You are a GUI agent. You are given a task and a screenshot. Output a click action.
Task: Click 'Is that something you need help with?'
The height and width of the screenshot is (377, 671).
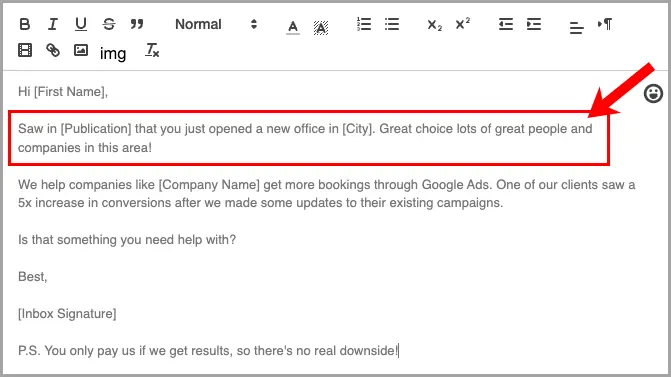(127, 240)
